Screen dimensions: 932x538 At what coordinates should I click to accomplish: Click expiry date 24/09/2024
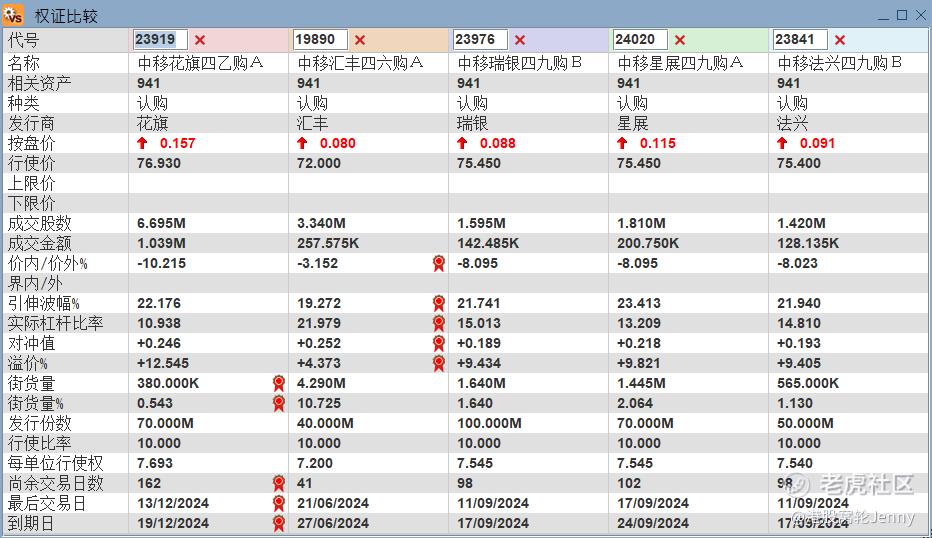[653, 523]
